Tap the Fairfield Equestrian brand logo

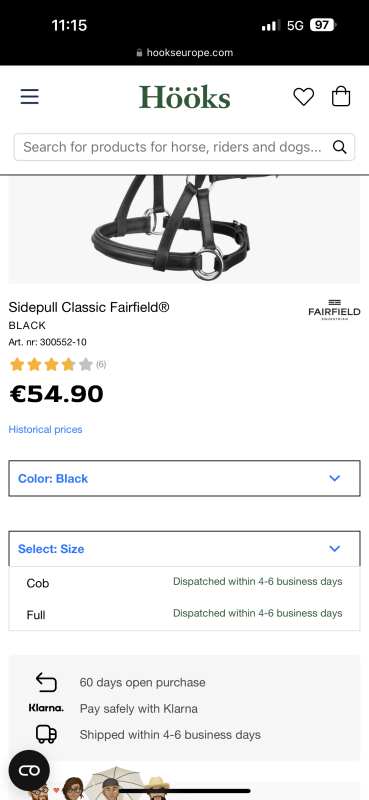tap(334, 310)
